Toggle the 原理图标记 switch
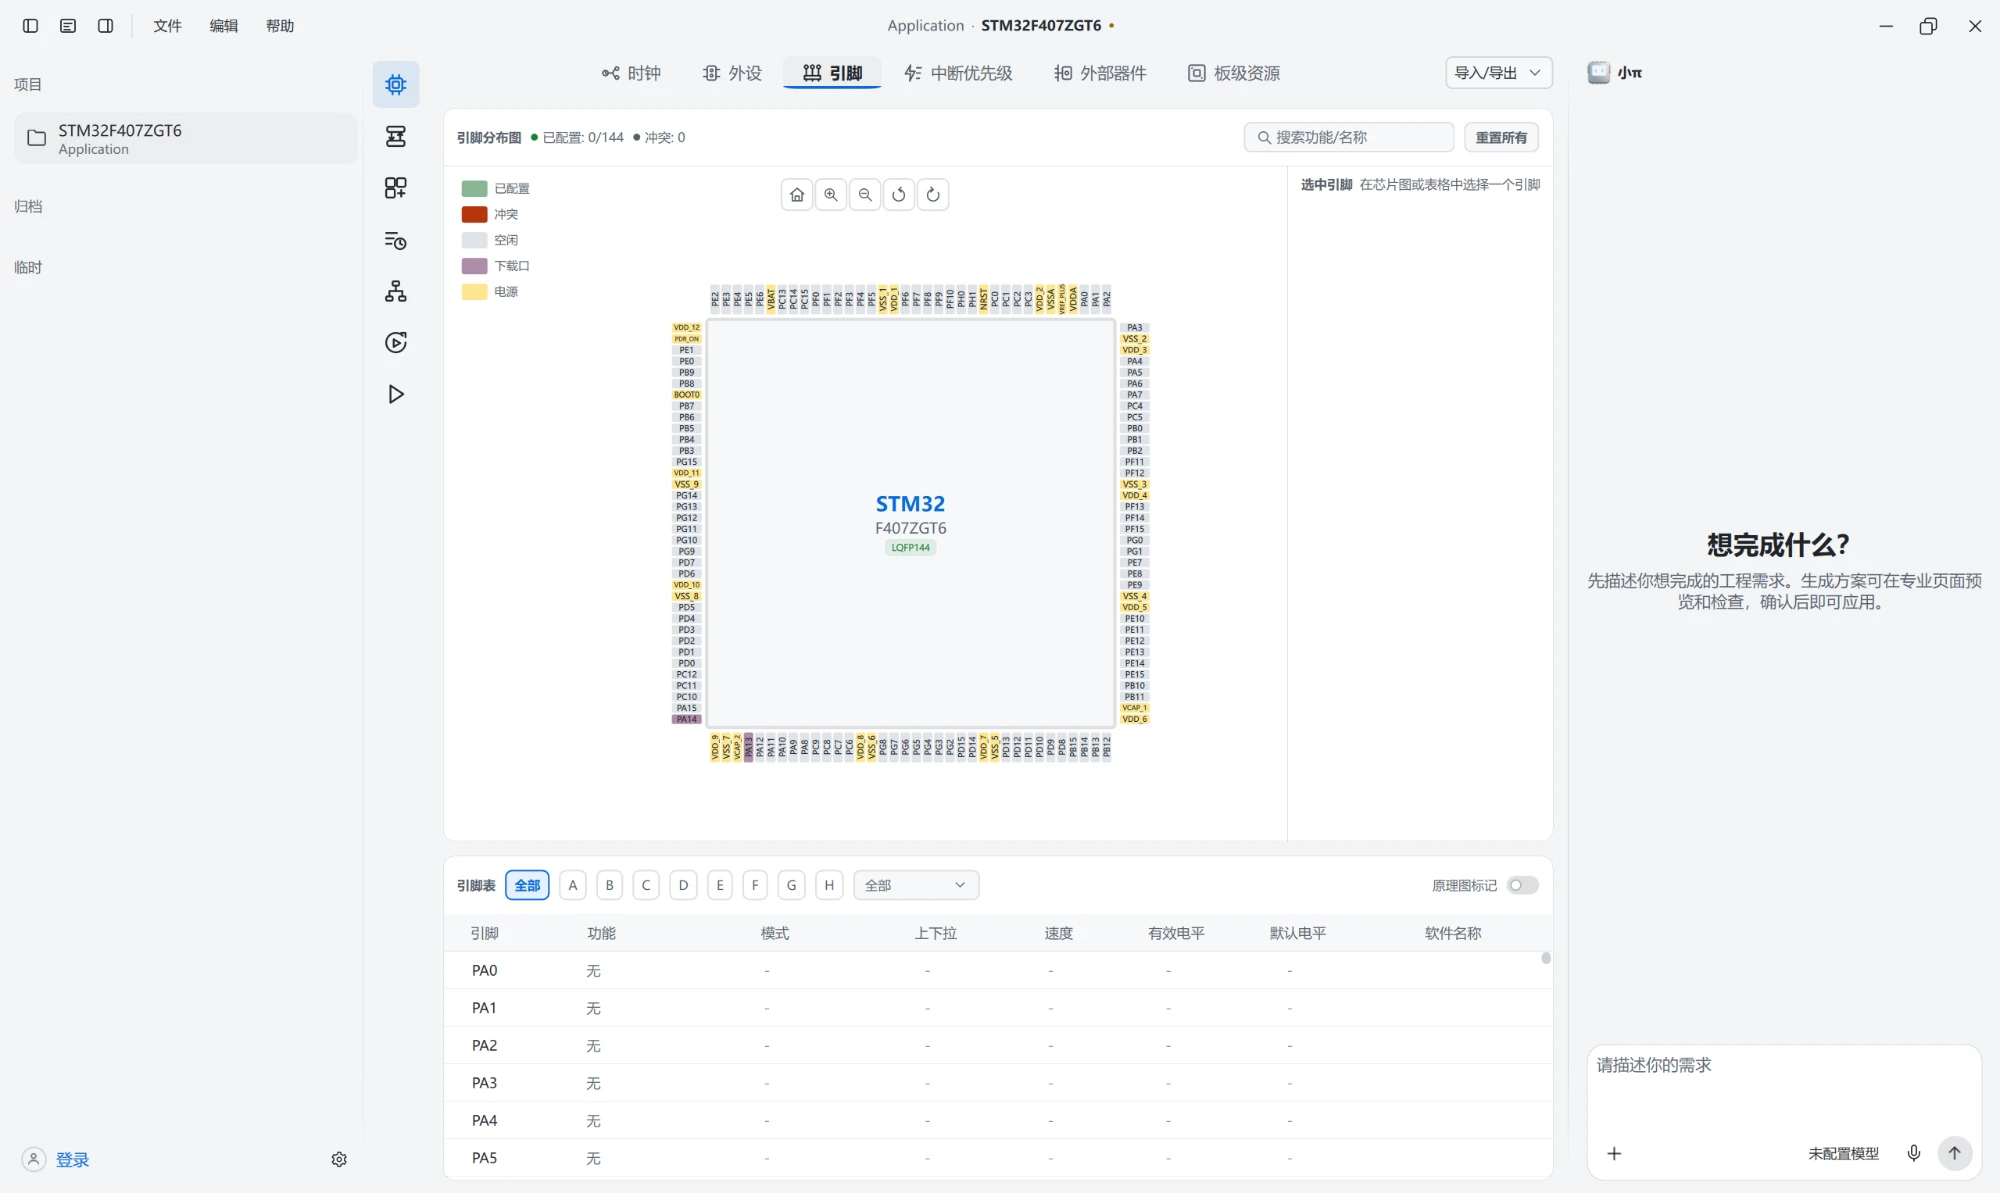This screenshot has width=2000, height=1193. [x=1522, y=885]
